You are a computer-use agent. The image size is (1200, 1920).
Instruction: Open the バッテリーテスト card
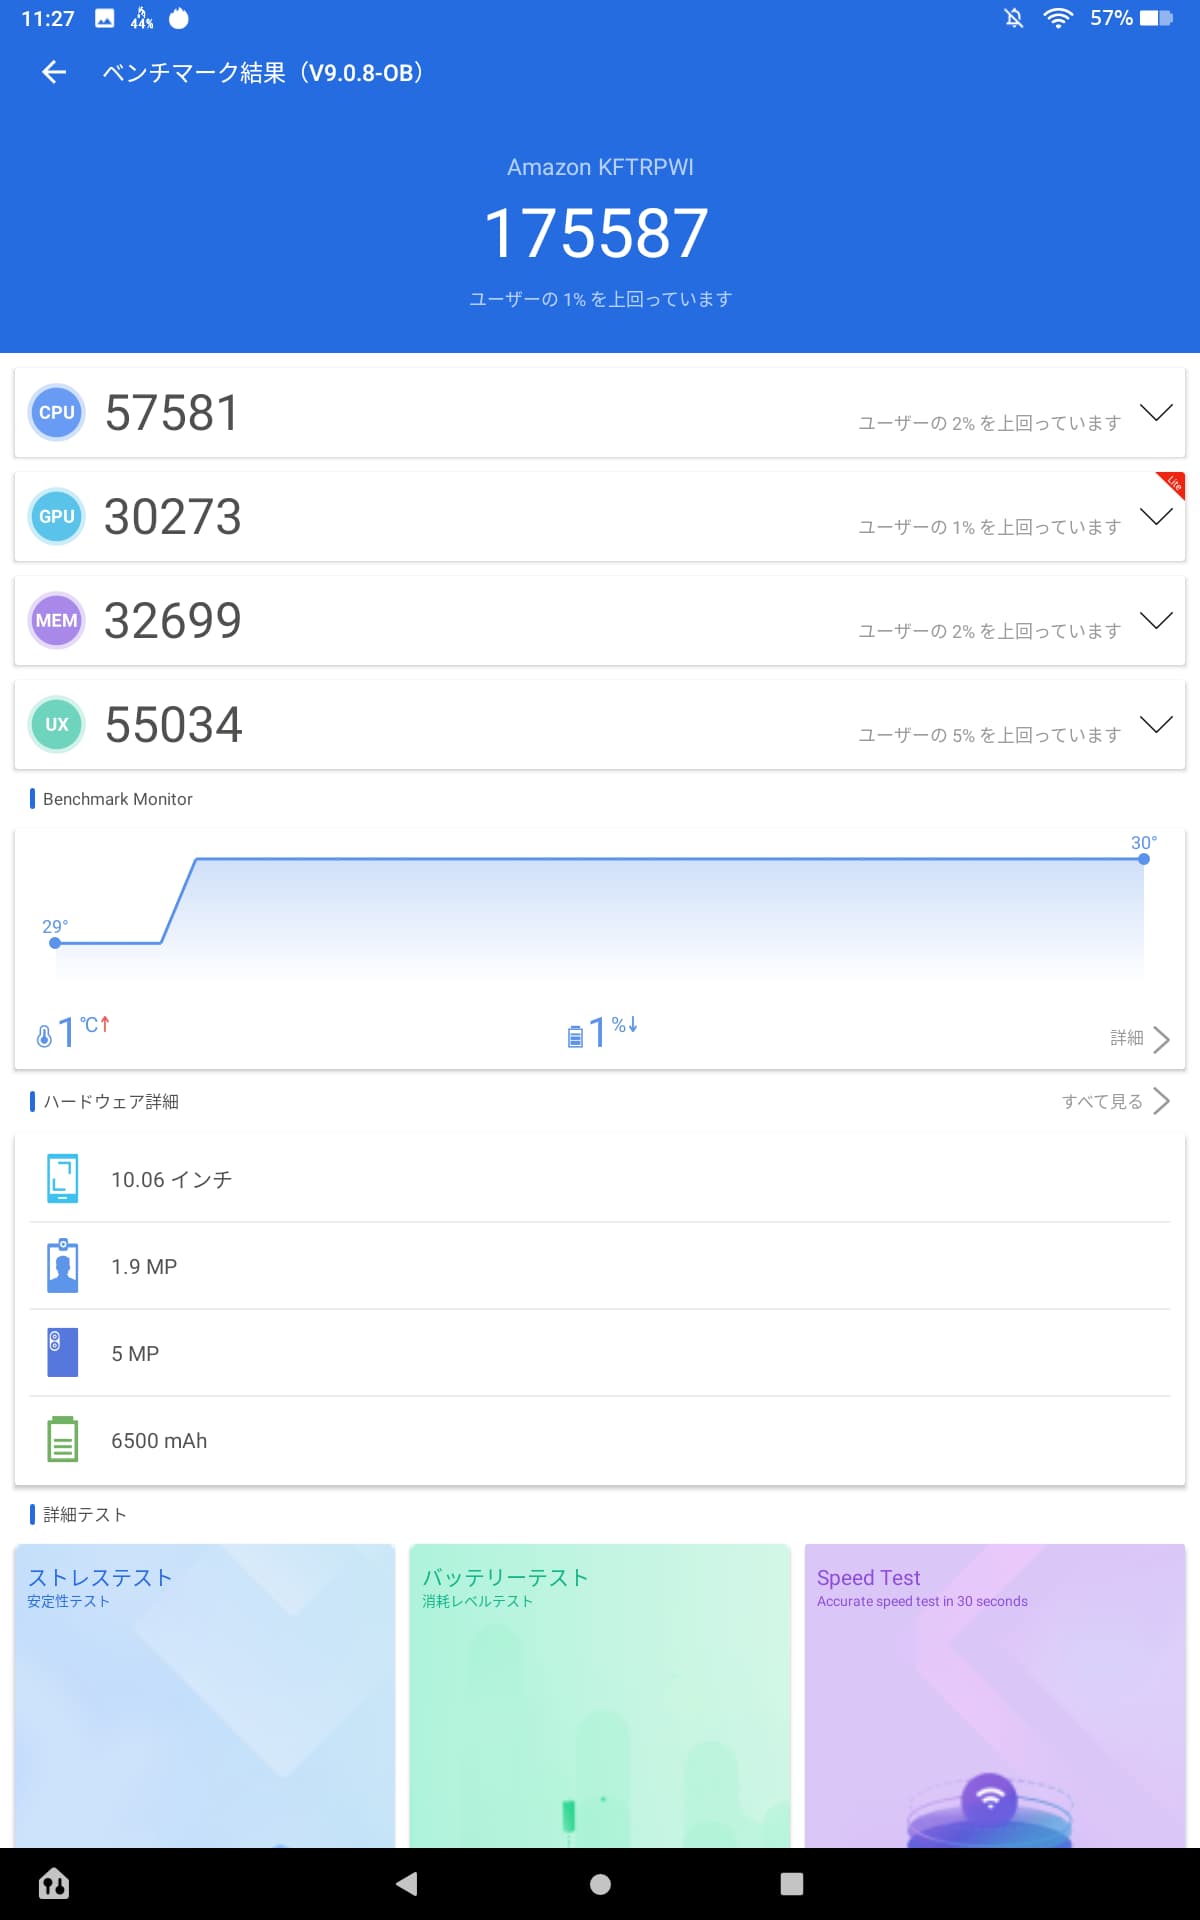click(600, 1695)
